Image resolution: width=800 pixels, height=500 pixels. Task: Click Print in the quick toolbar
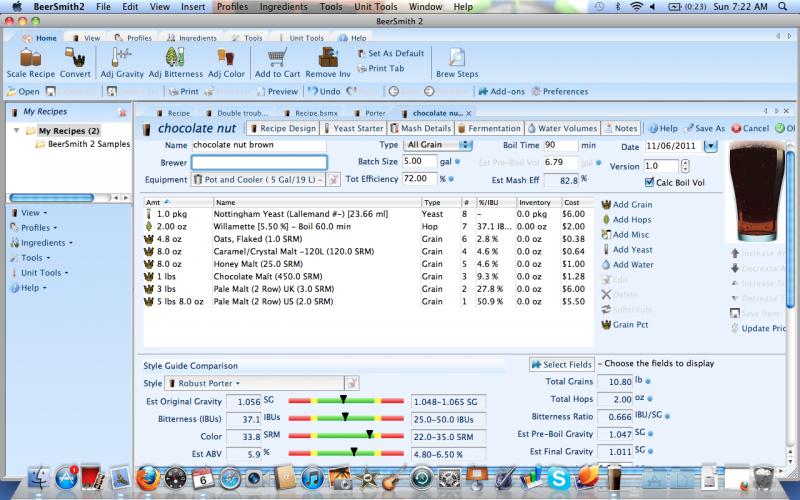184,91
